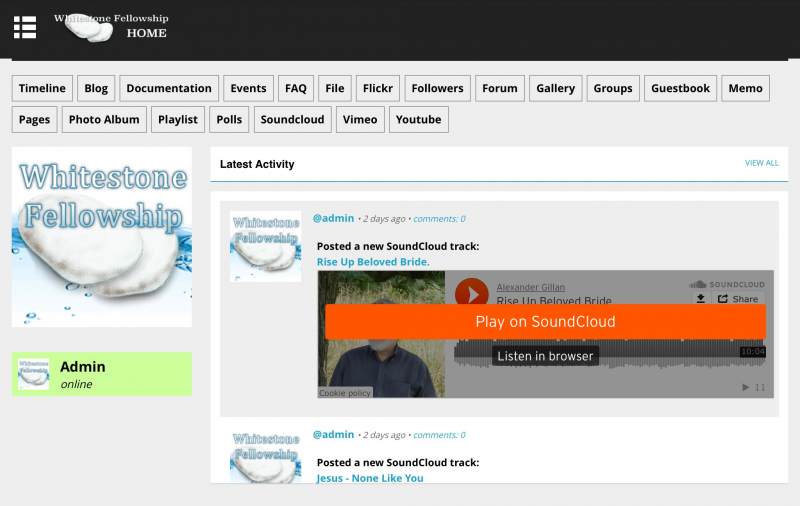Click the Listen in browser button
The height and width of the screenshot is (506, 800).
pos(545,356)
